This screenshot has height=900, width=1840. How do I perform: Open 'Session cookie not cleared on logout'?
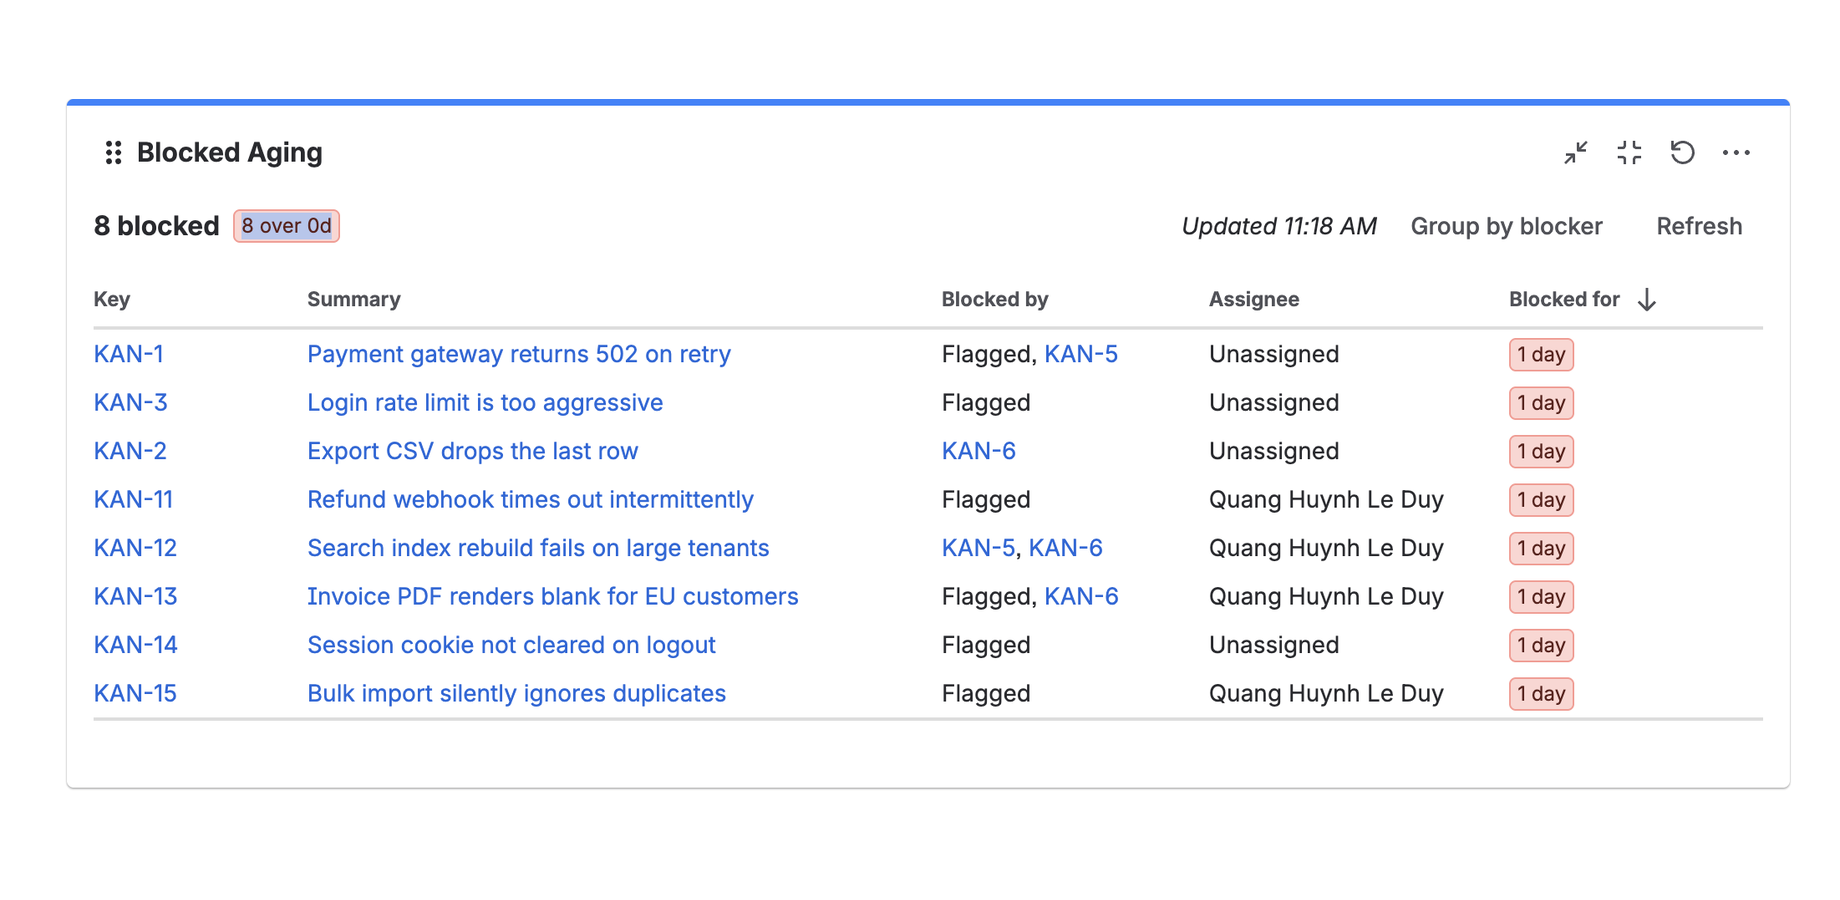(511, 645)
